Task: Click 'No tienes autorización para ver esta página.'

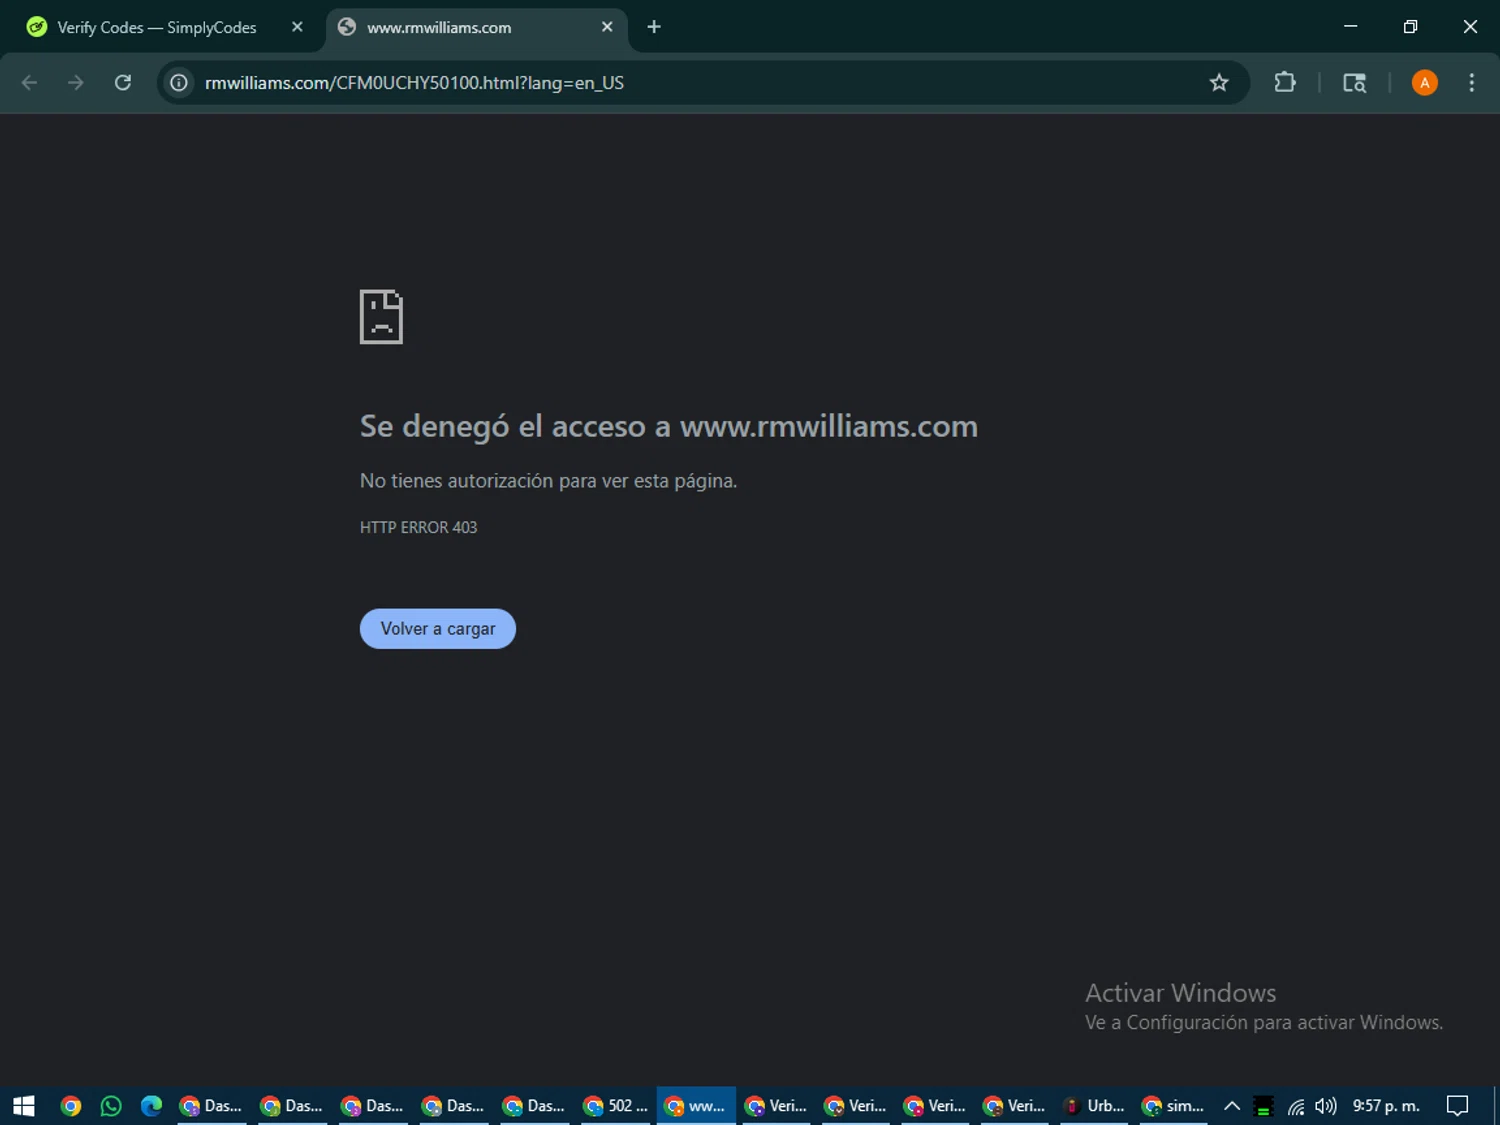Action: [x=548, y=481]
